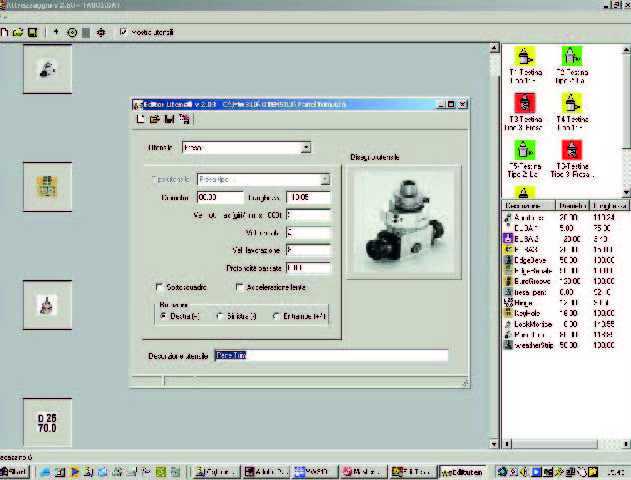
Task: Click main canvas scrollbar down arrow
Action: (x=494, y=444)
